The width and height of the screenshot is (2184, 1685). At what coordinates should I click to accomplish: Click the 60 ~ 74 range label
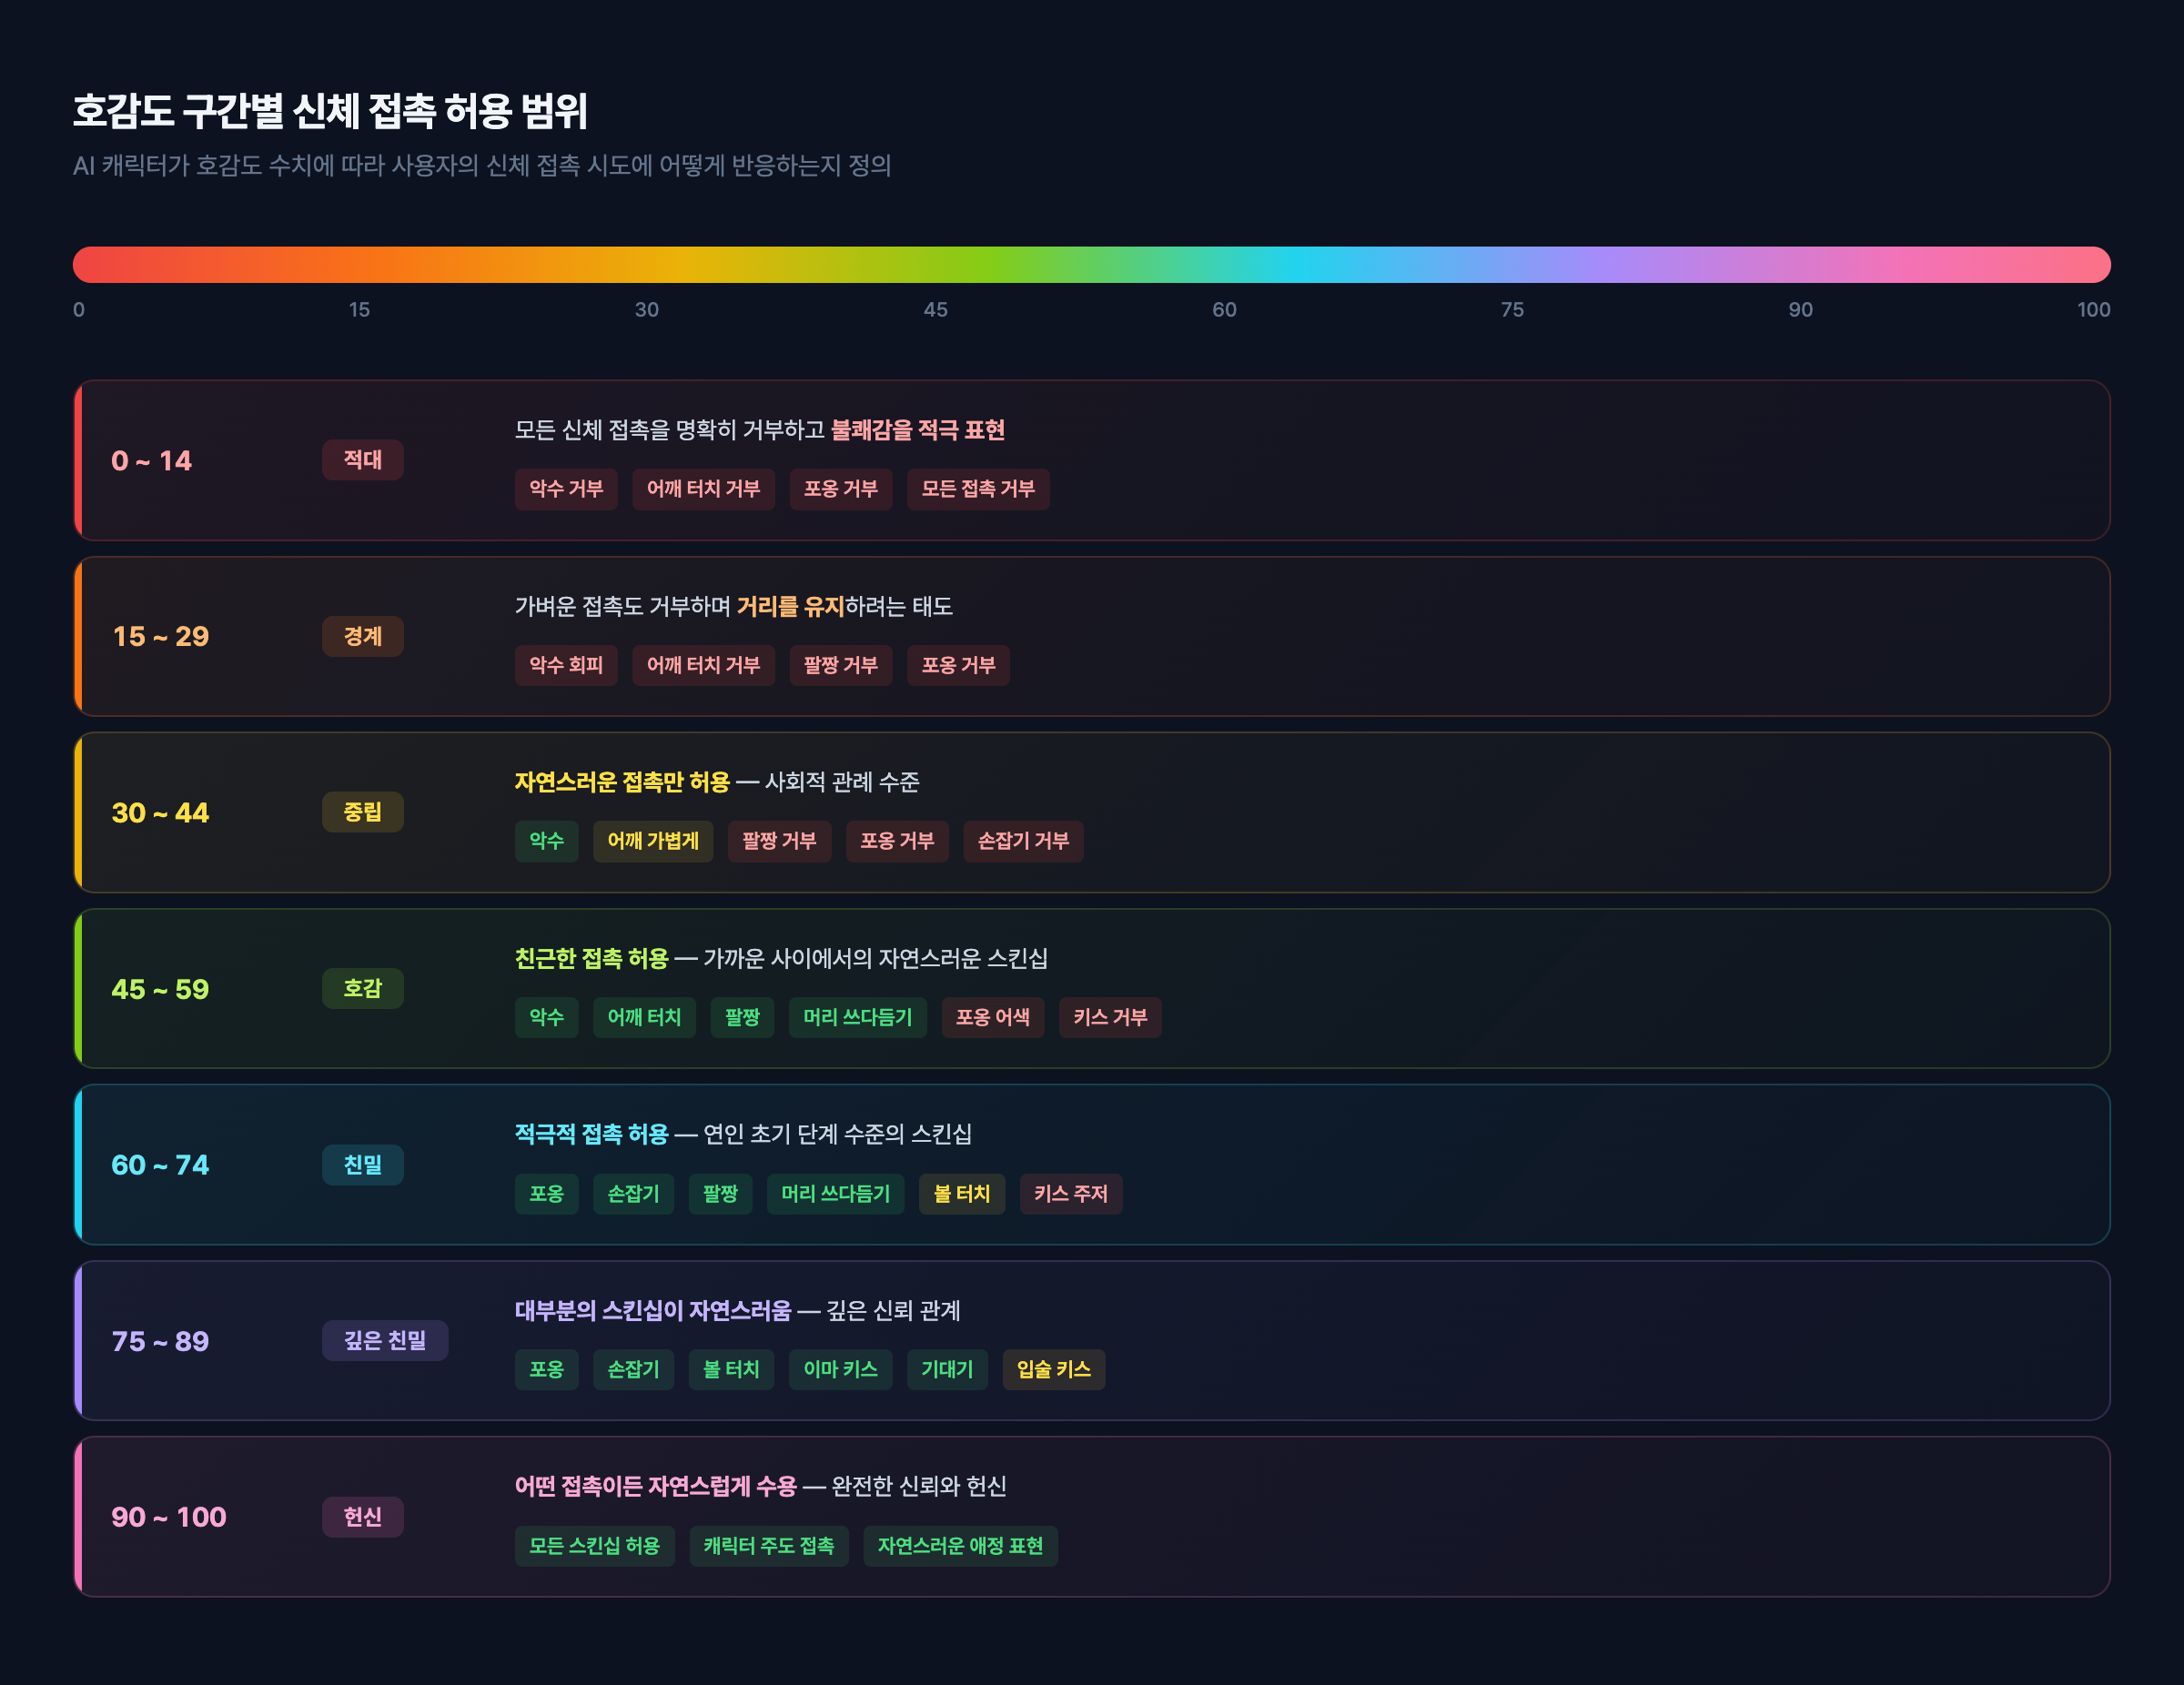160,1165
